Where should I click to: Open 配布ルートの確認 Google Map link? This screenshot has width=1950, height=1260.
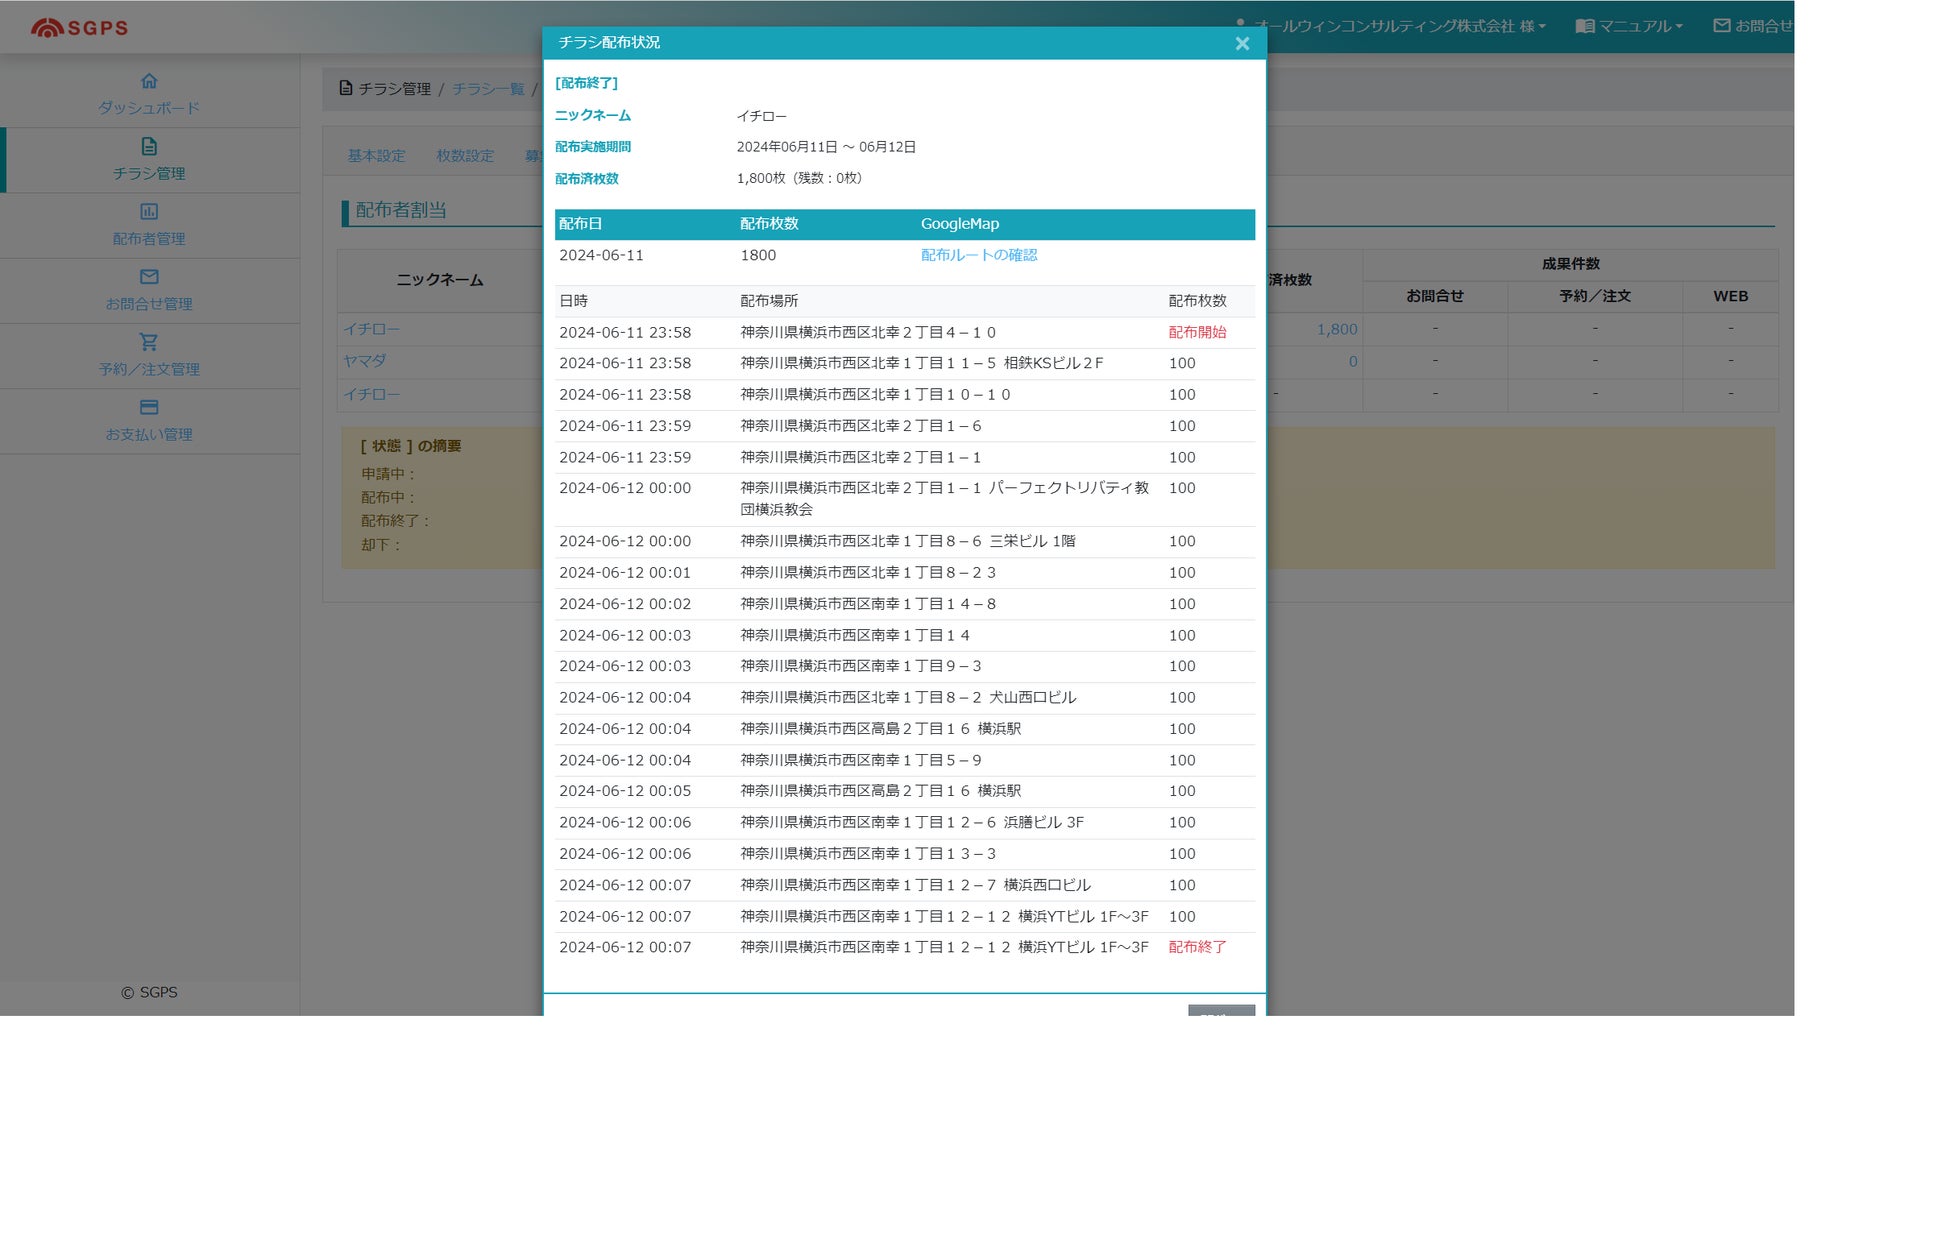pyautogui.click(x=978, y=255)
